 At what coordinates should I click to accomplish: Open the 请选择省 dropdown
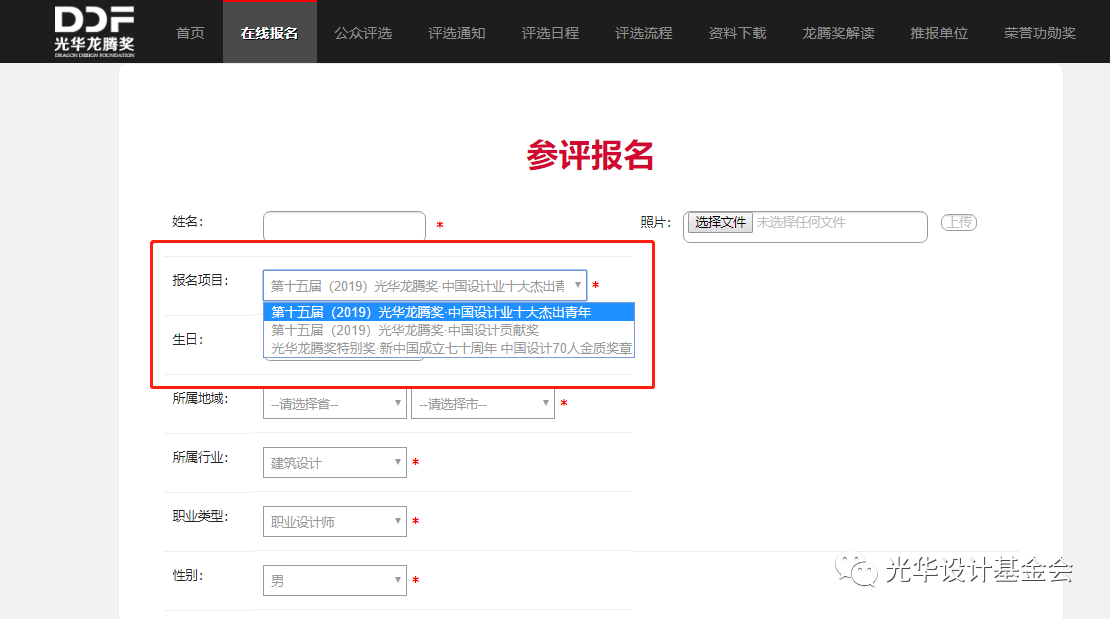[x=335, y=404]
